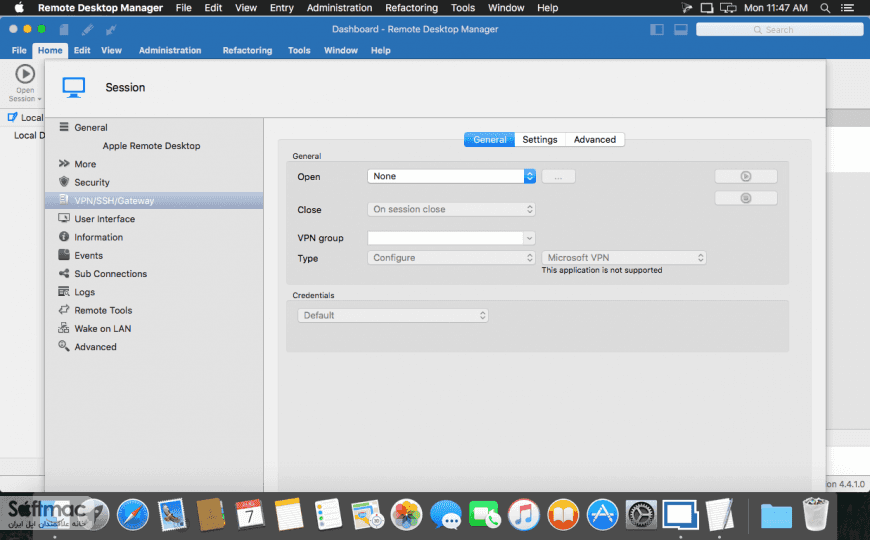The width and height of the screenshot is (870, 540).
Task: Open the Type Configure dropdown
Action: [451, 258]
